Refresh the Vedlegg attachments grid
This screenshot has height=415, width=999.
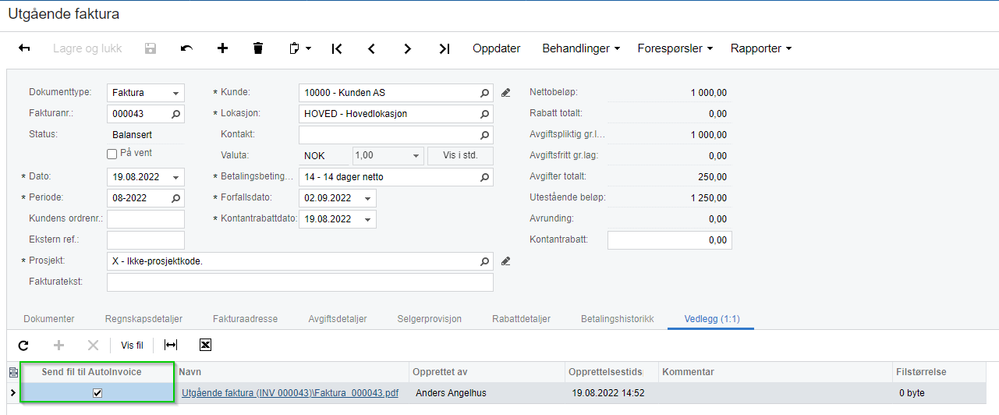pos(24,346)
